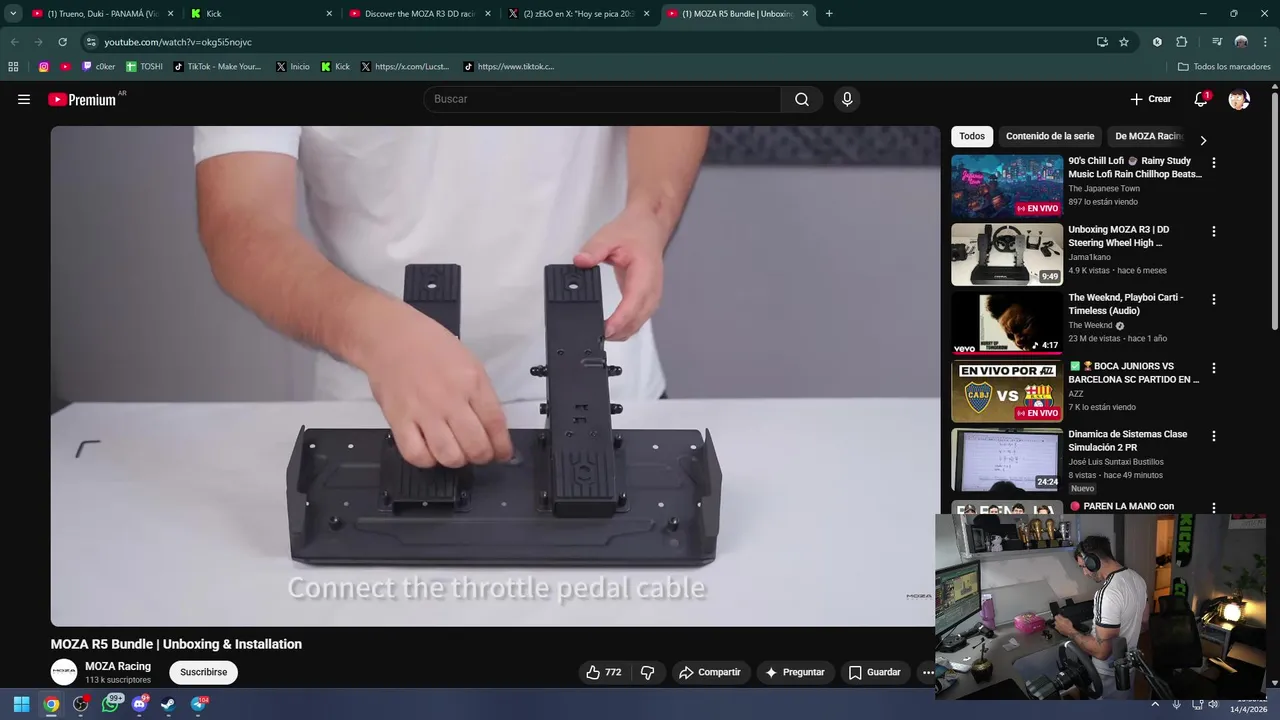Viewport: 1280px width, 720px height.
Task: Open Todos los marcadores folder
Action: [1224, 67]
